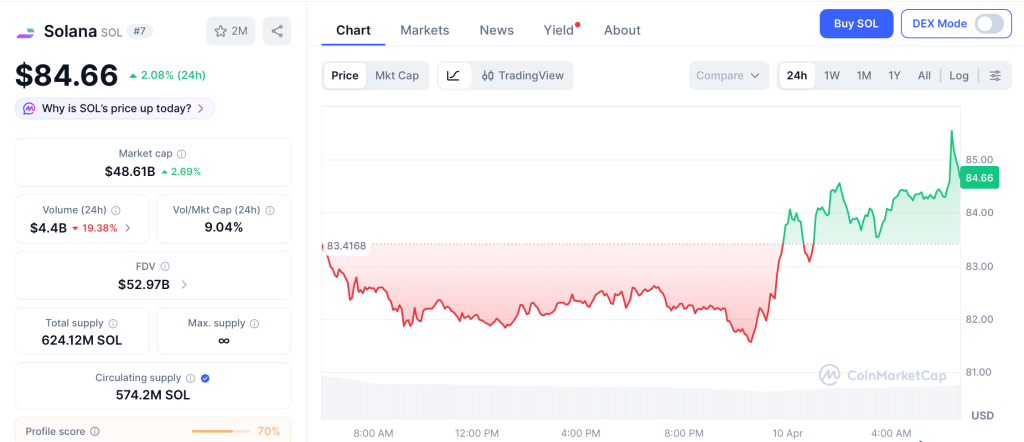
Task: Expand the FDV details chevron
Action: 184,285
